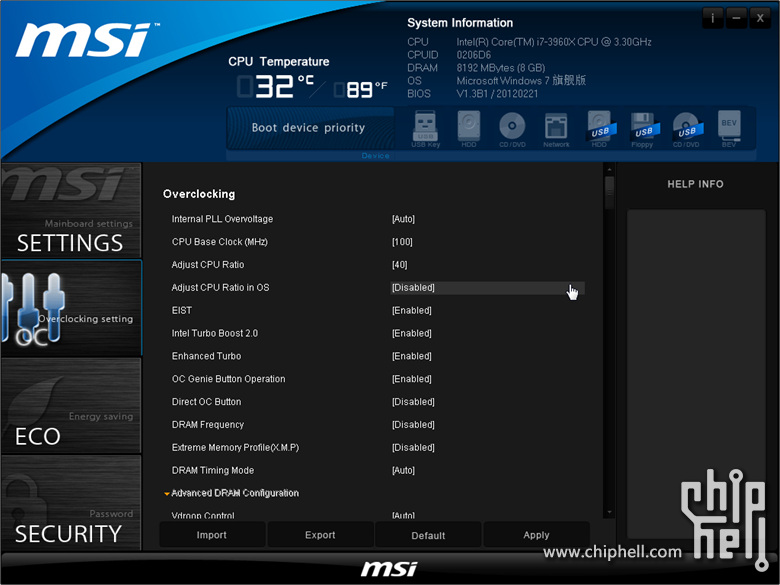Viewport: 780px width, 585px height.
Task: Select the 'Enhanced Turbo' label
Action: click(206, 356)
